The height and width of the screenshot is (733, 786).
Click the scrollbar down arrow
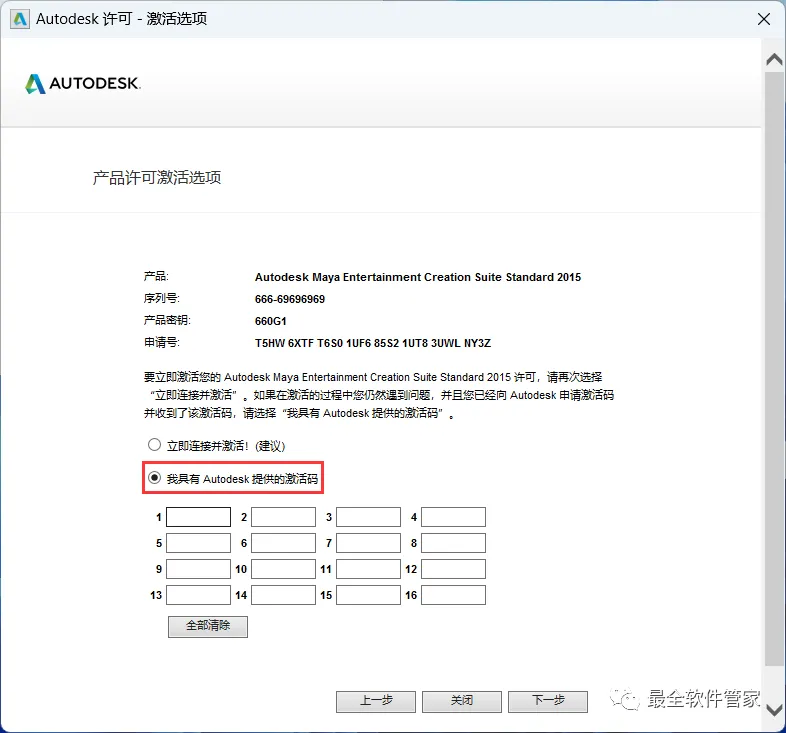coord(774,710)
